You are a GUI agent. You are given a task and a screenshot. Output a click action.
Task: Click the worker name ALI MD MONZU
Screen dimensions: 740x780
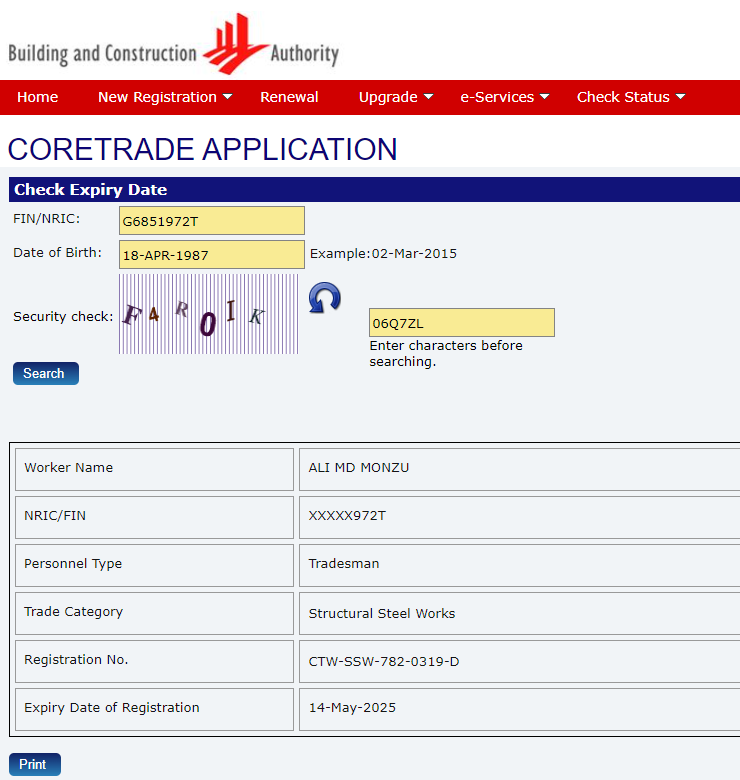point(359,468)
